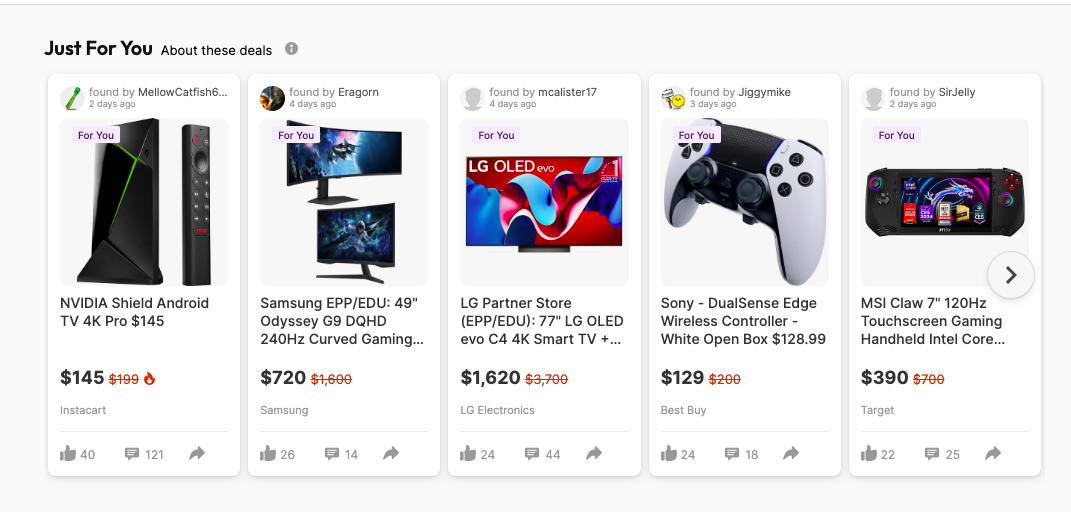View the Samsung Odyssey G9 monitor image
This screenshot has height=512, width=1071.
(344, 202)
